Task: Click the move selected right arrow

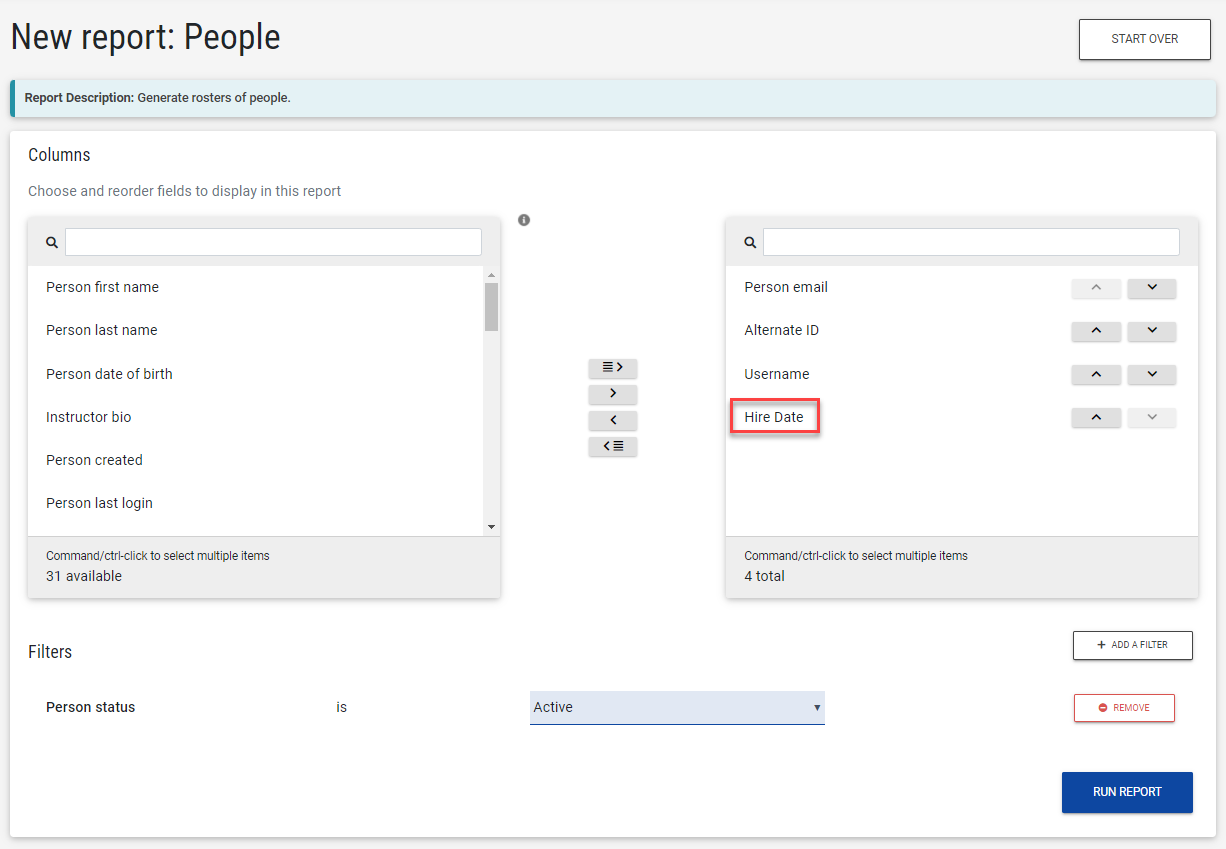Action: [612, 394]
